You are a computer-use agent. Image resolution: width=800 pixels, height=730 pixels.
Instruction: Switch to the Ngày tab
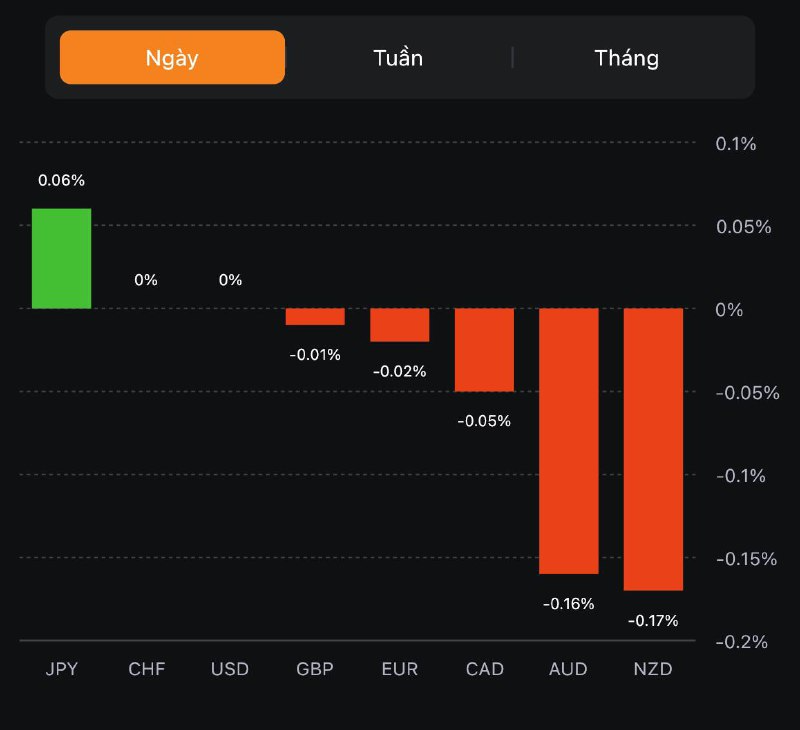pyautogui.click(x=172, y=57)
